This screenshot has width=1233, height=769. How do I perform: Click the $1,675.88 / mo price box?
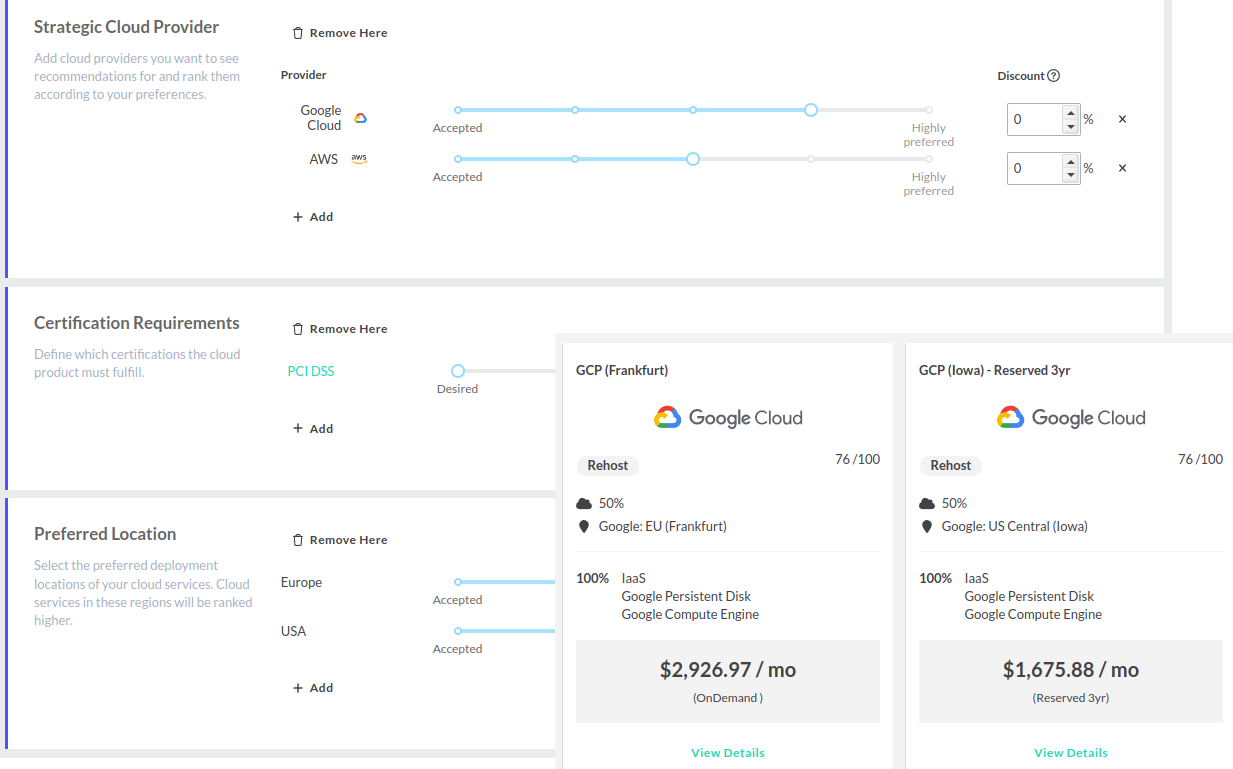tap(1071, 681)
